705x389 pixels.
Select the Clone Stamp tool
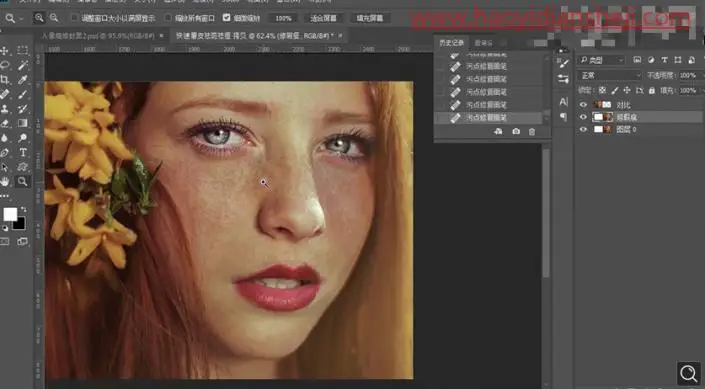[x=5, y=109]
